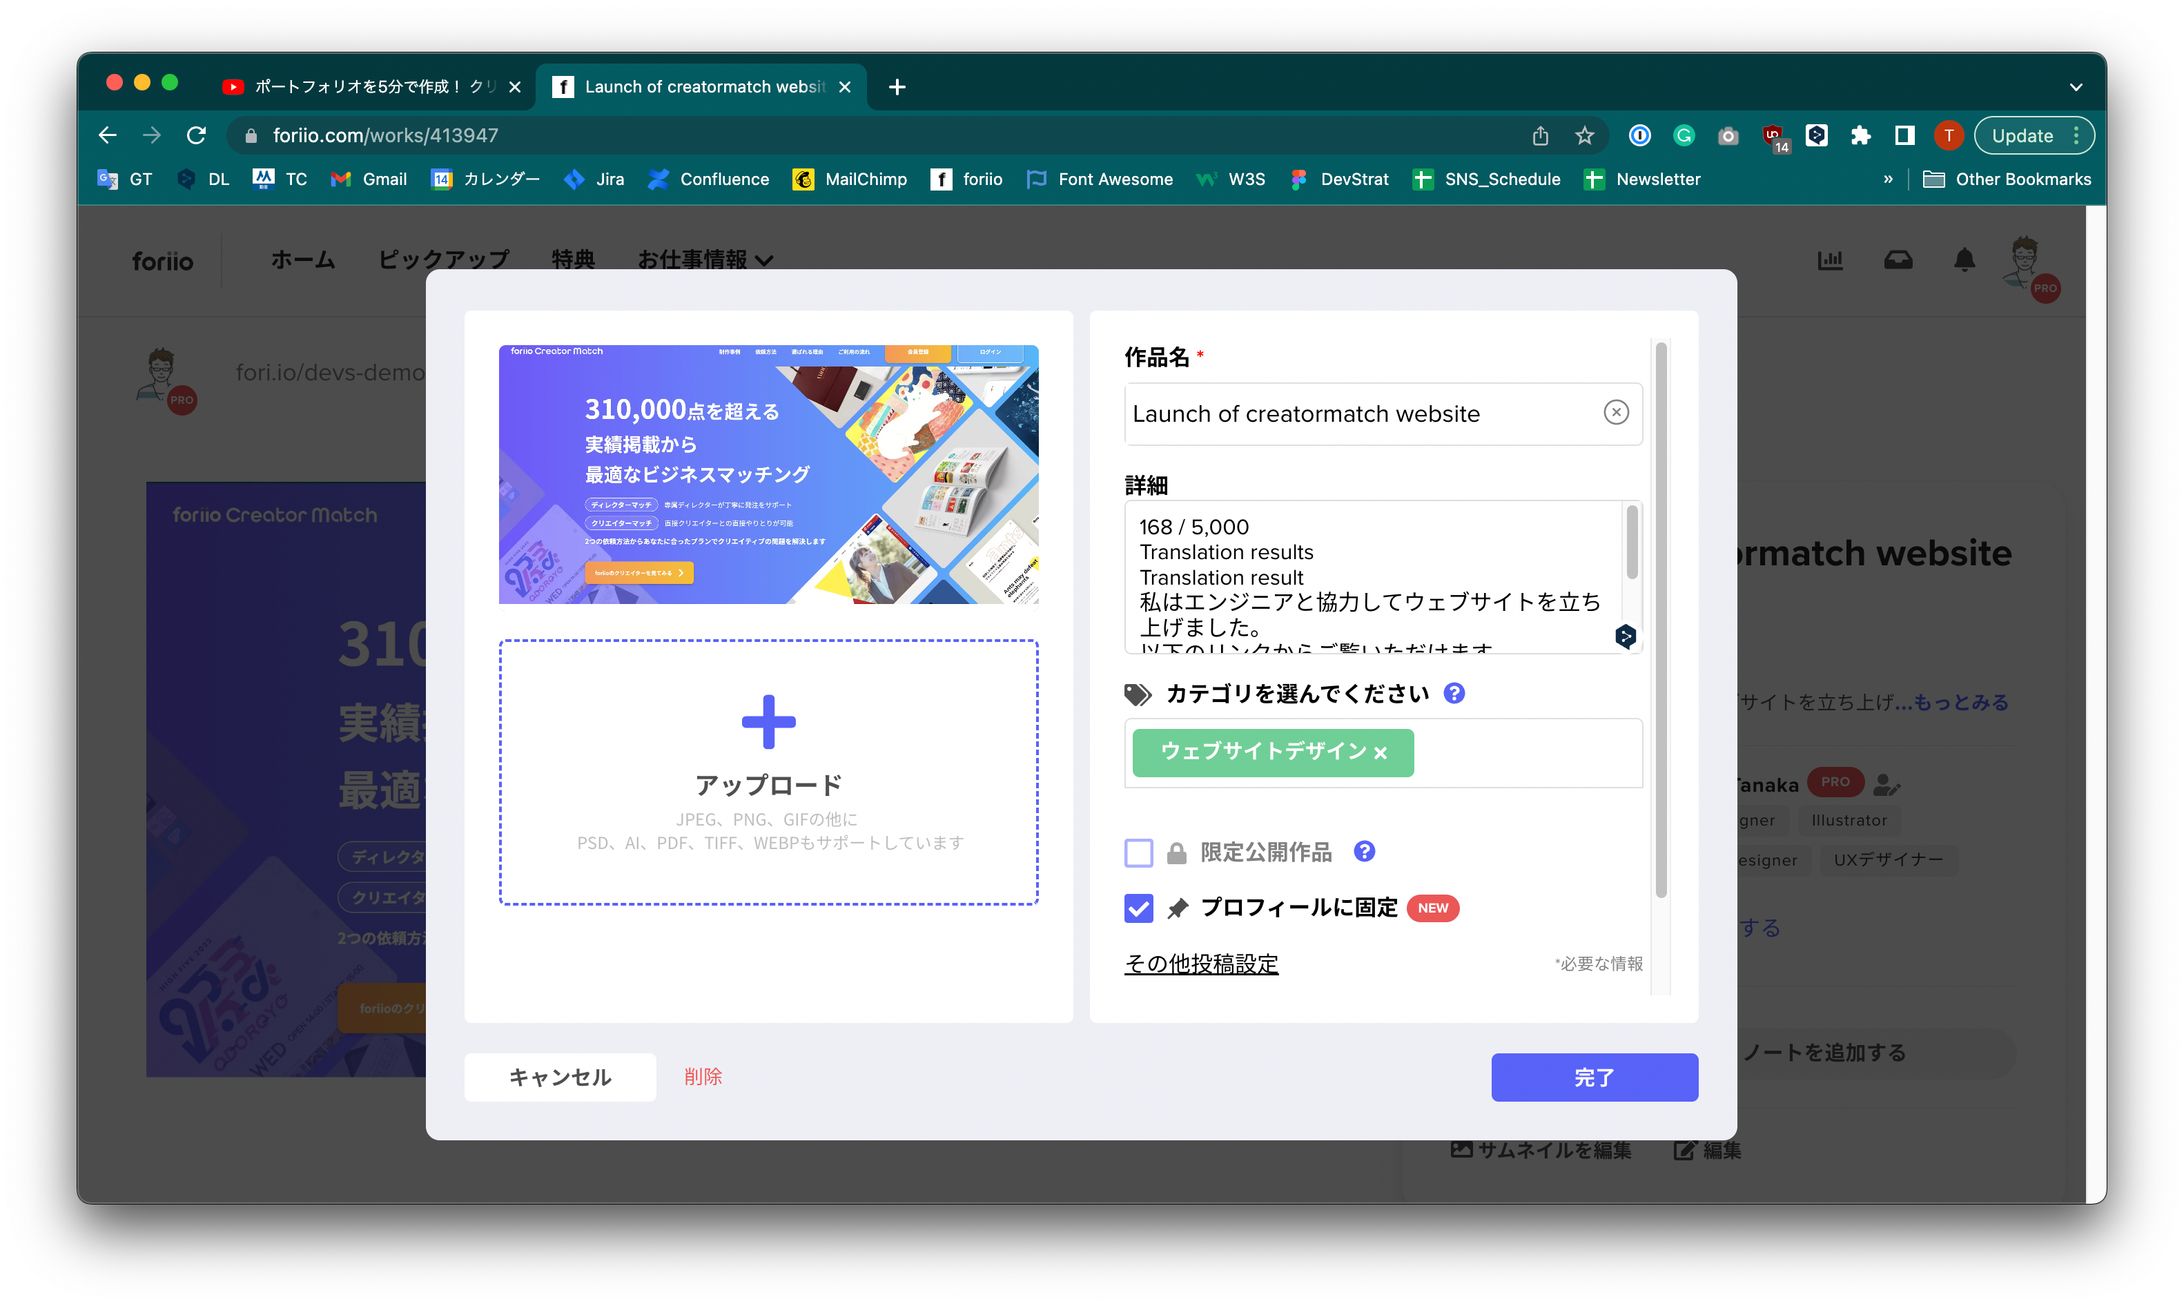Open the statistics chart icon in header

pos(1830,260)
